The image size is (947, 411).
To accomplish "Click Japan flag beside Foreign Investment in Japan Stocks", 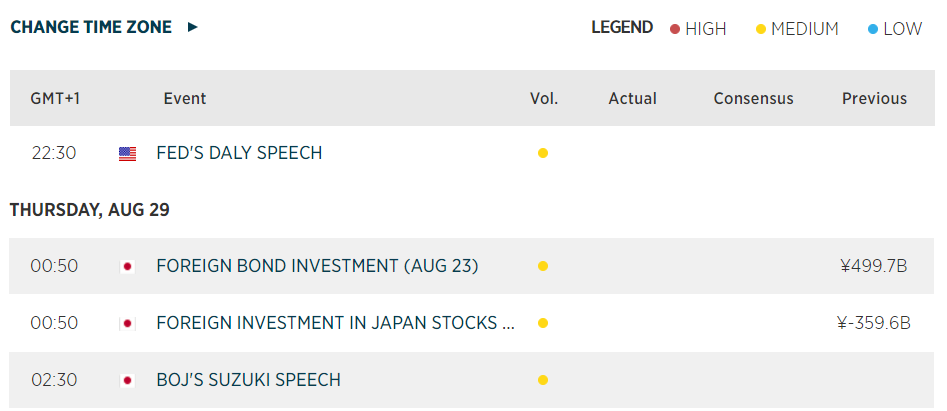I will pyautogui.click(x=127, y=324).
